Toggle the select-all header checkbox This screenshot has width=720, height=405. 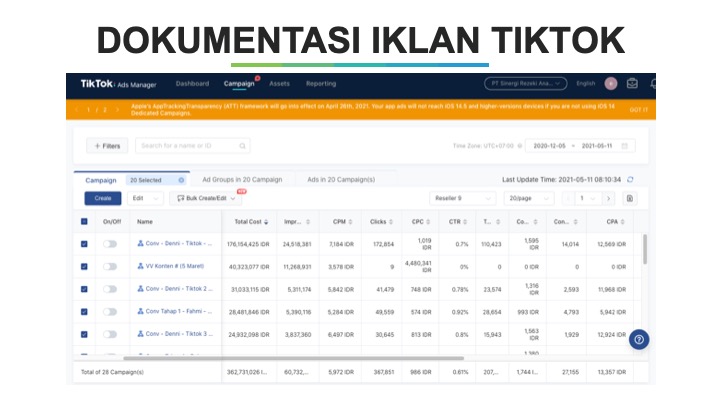click(84, 221)
